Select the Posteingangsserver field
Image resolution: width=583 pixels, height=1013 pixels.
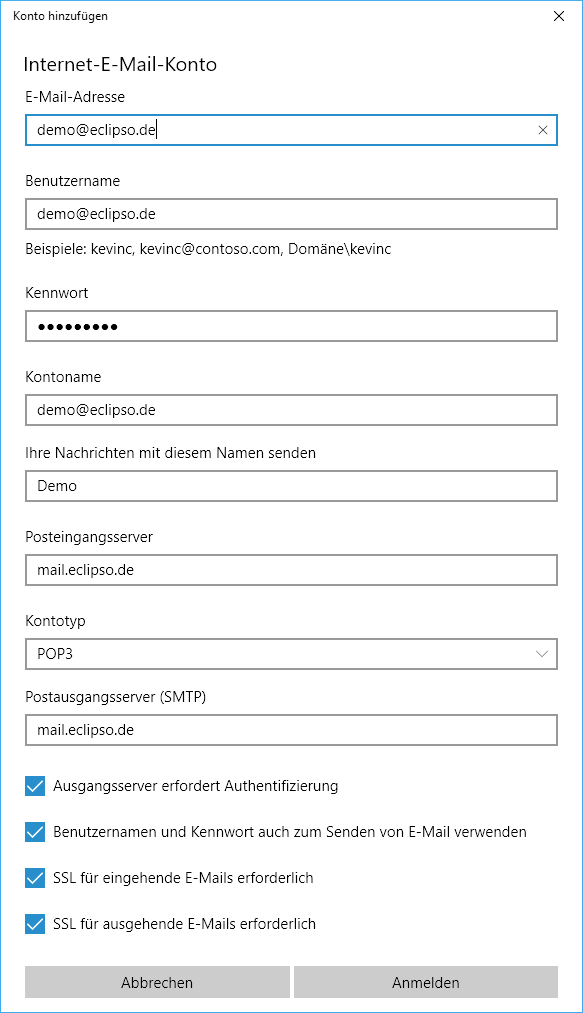(x=292, y=570)
